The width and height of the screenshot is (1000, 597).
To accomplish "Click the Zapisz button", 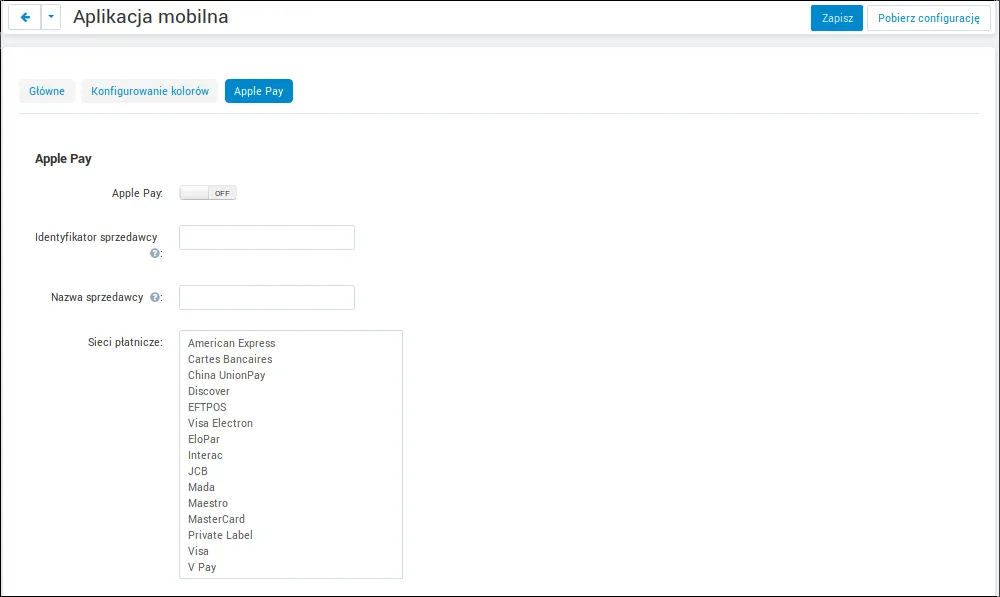I will coord(837,18).
